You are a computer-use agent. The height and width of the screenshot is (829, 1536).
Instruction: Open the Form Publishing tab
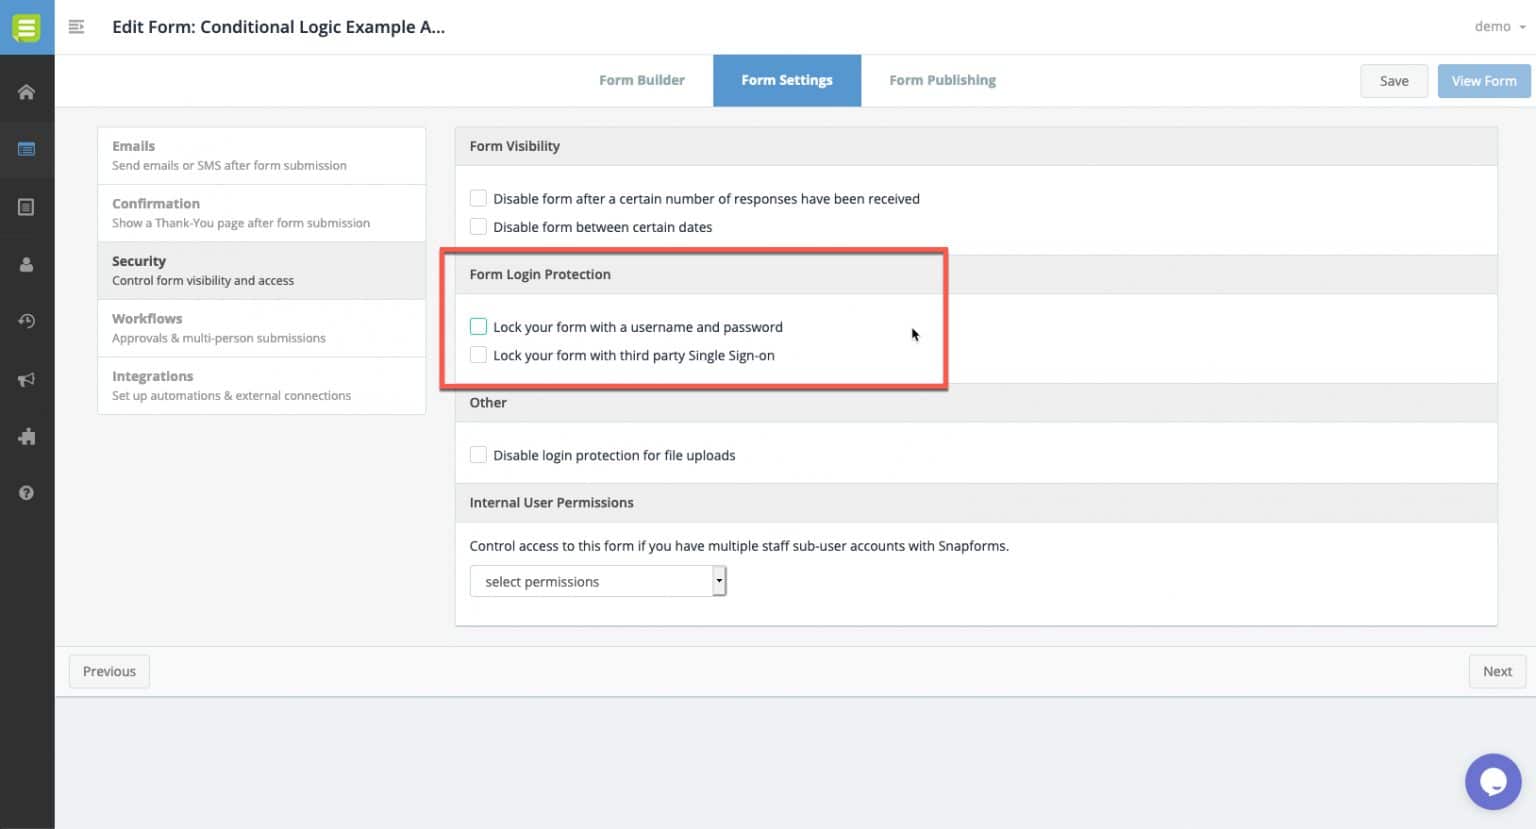(941, 80)
